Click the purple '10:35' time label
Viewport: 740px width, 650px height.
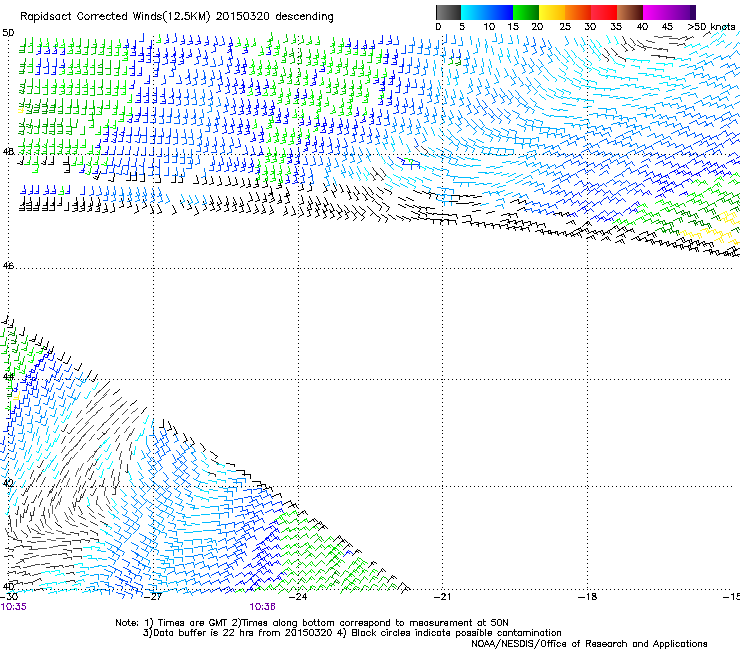pos(13,607)
